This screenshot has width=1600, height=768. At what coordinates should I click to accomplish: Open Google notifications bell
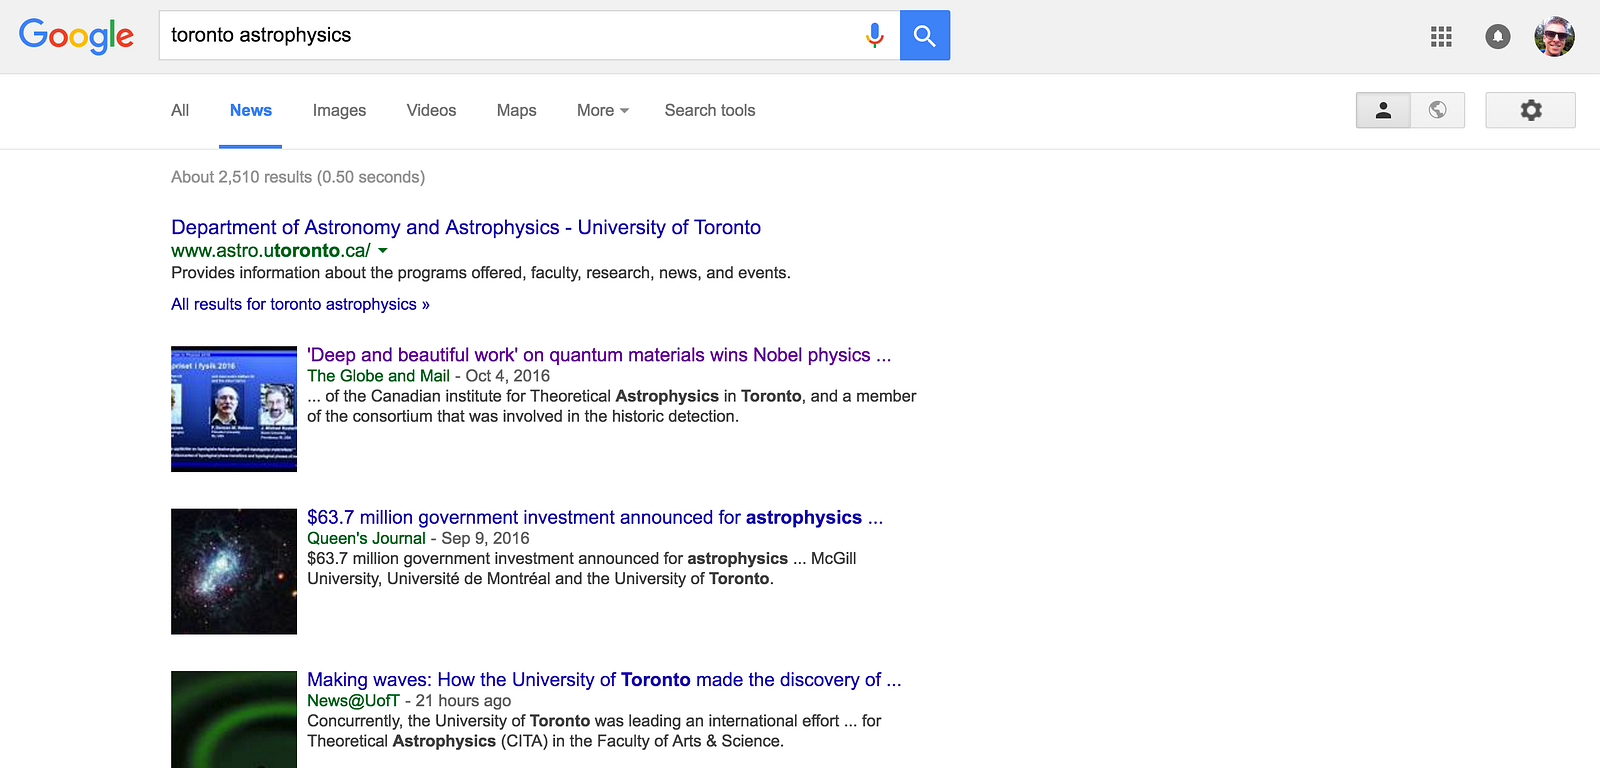pyautogui.click(x=1497, y=37)
